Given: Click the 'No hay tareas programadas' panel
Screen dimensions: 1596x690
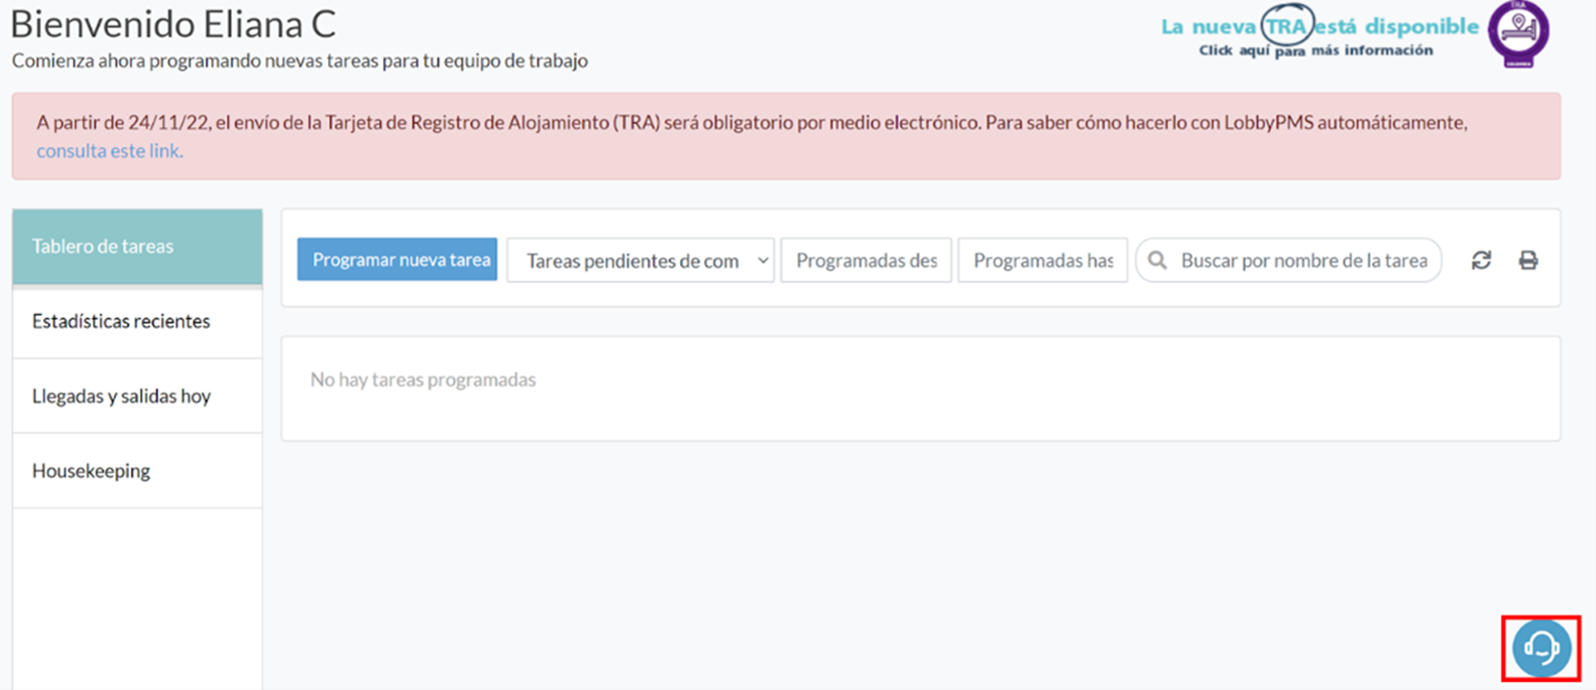Looking at the screenshot, I should 920,388.
